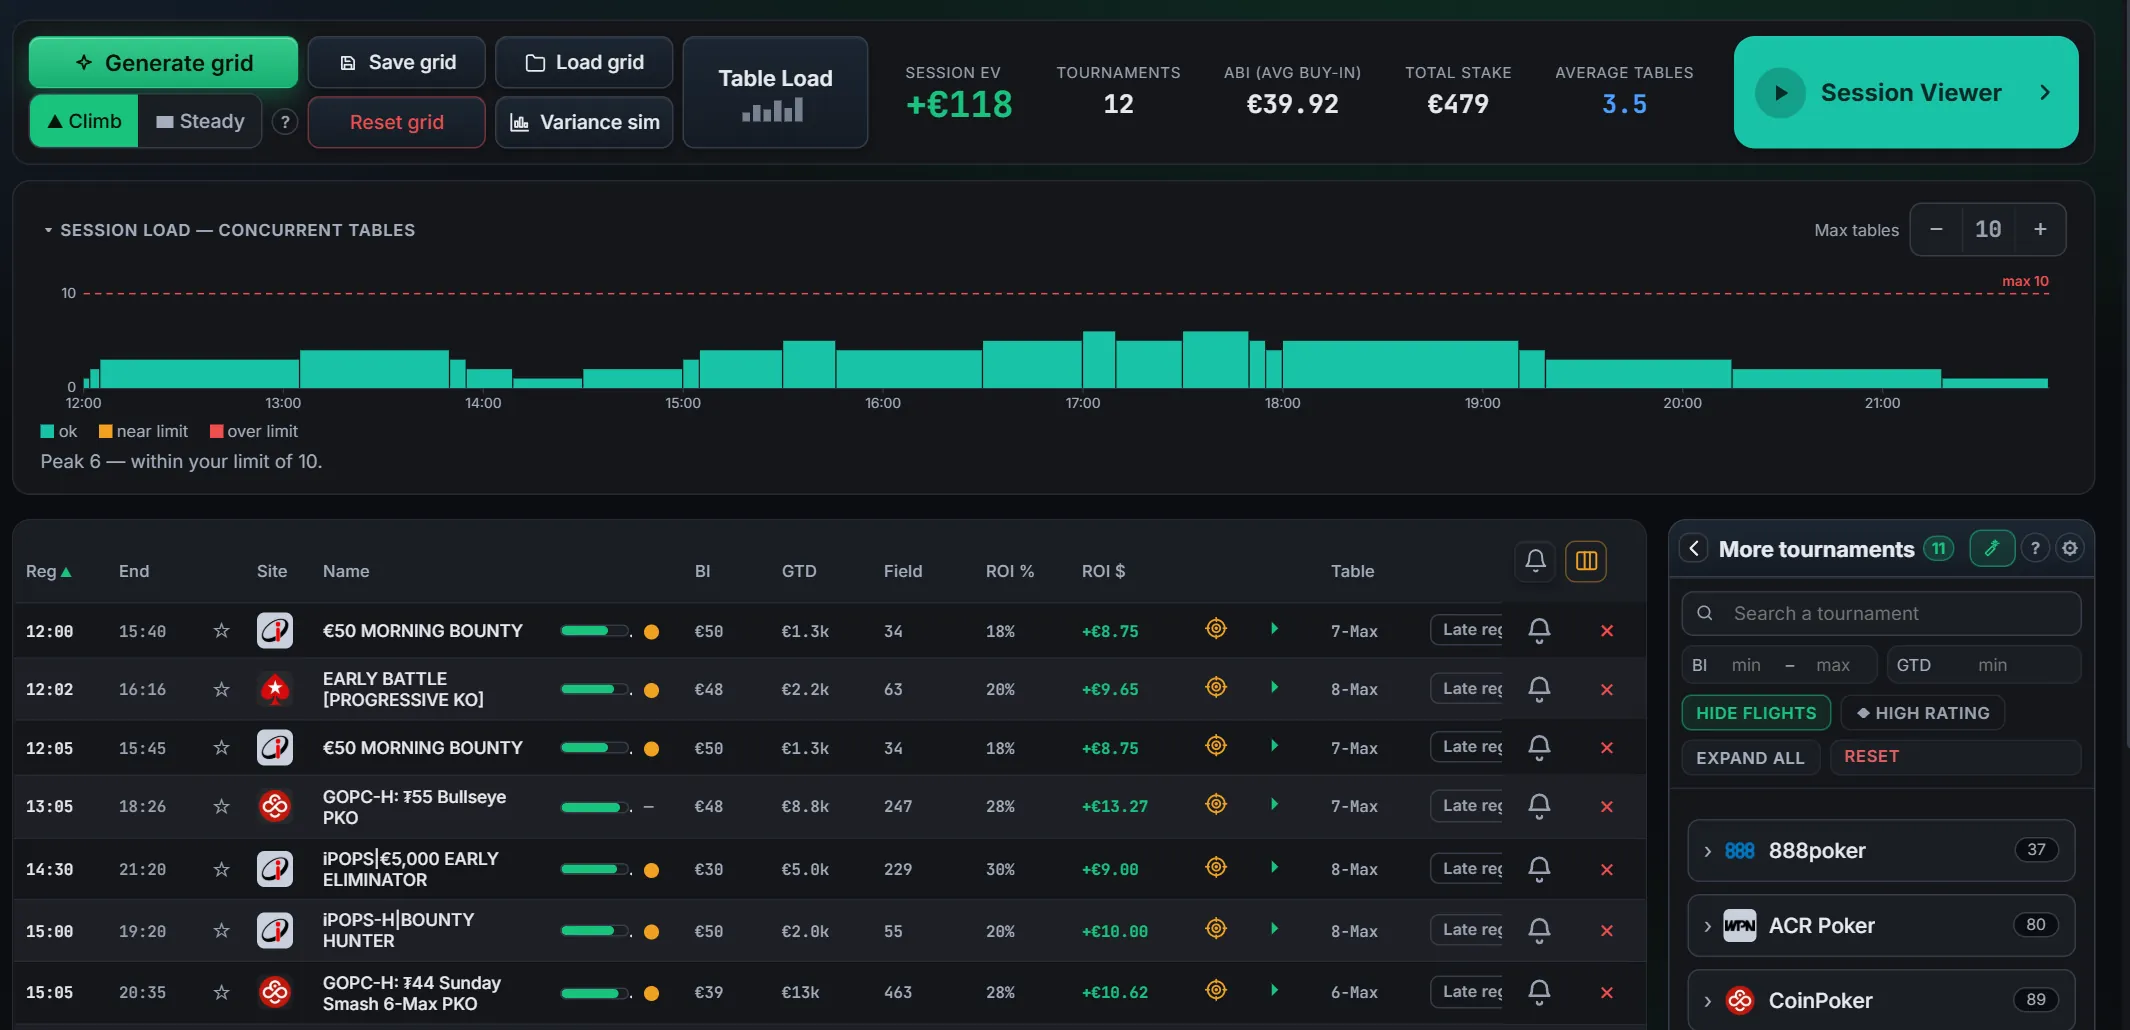The width and height of the screenshot is (2130, 1030).
Task: Open More tournaments settings gear
Action: (2070, 548)
